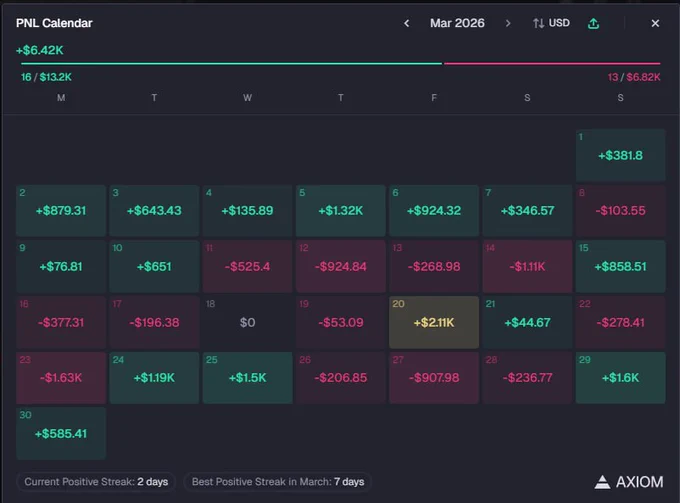680x503 pixels.
Task: Click the Current Positive Streak pill
Action: [x=96, y=482]
